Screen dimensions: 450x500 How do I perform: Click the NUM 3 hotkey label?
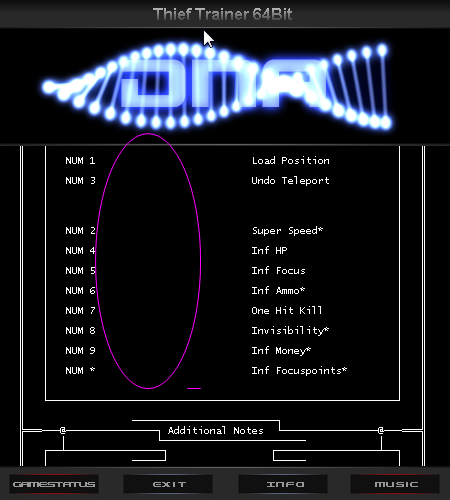(80, 181)
